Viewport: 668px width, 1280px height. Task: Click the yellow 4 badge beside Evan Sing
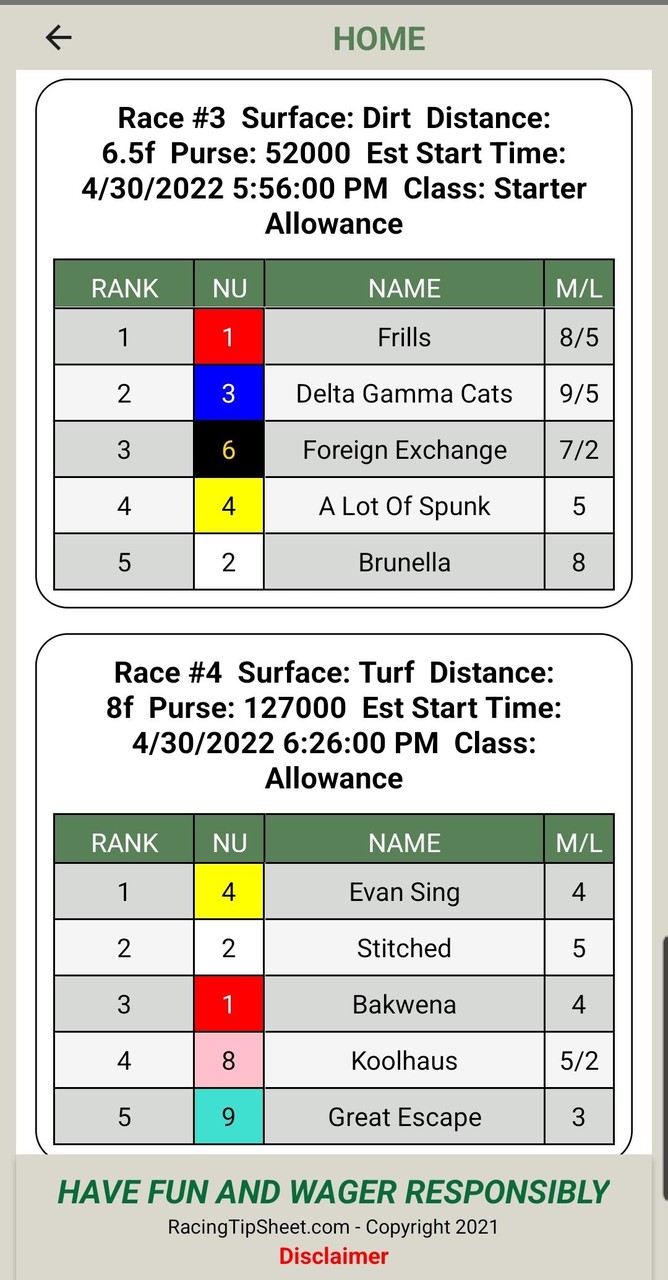[x=229, y=891]
